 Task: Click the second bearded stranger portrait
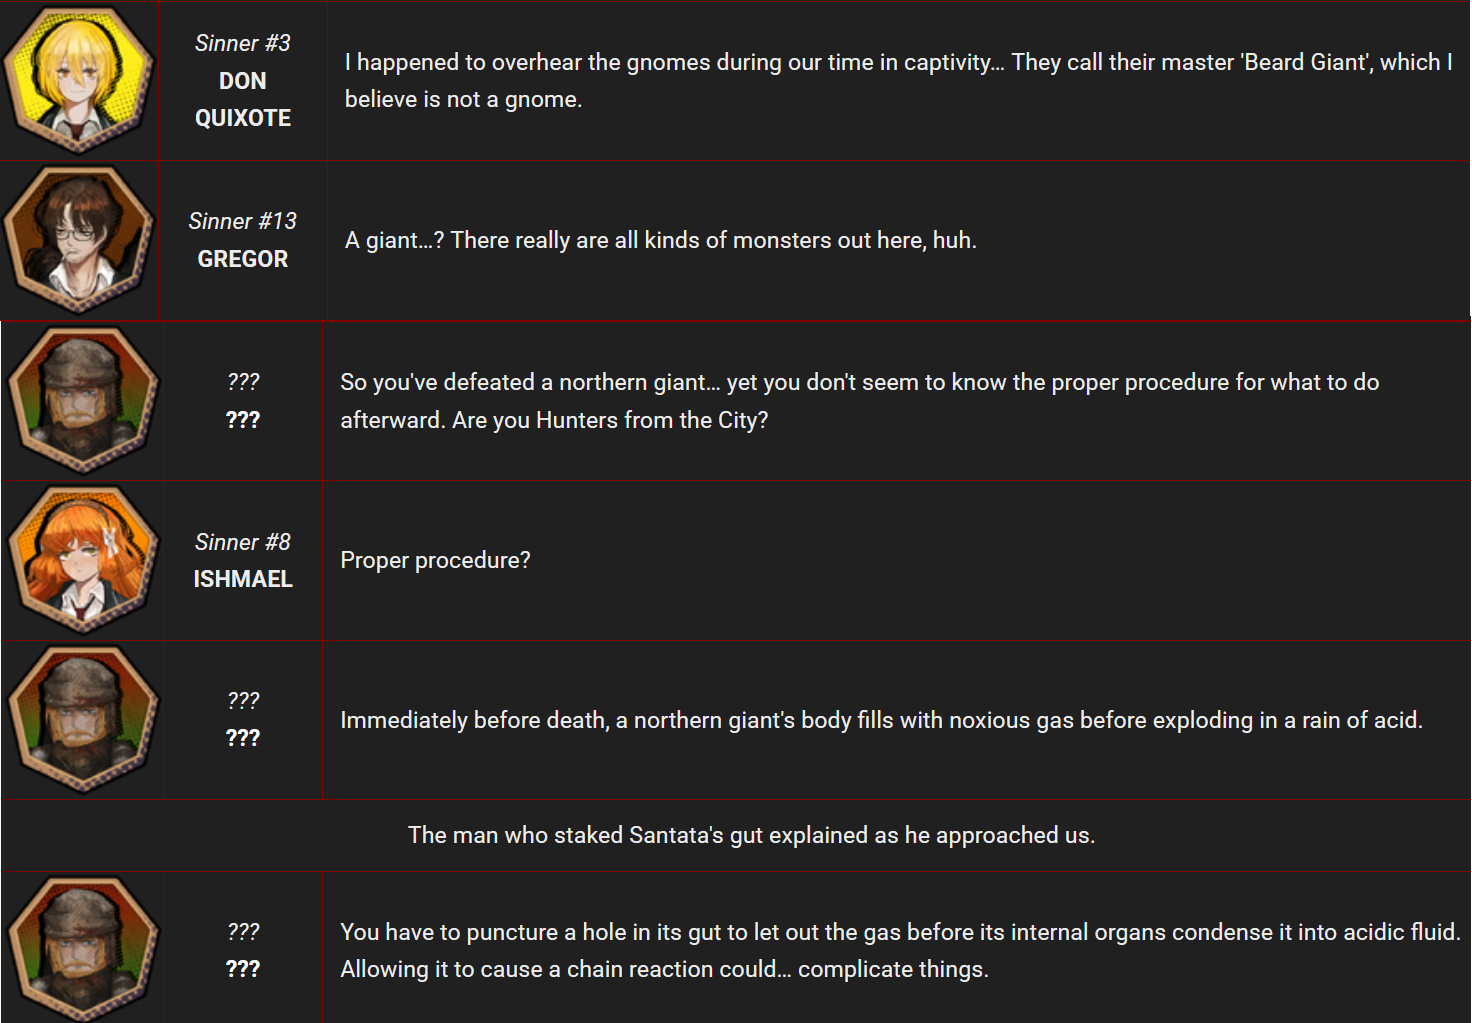pyautogui.click(x=83, y=720)
